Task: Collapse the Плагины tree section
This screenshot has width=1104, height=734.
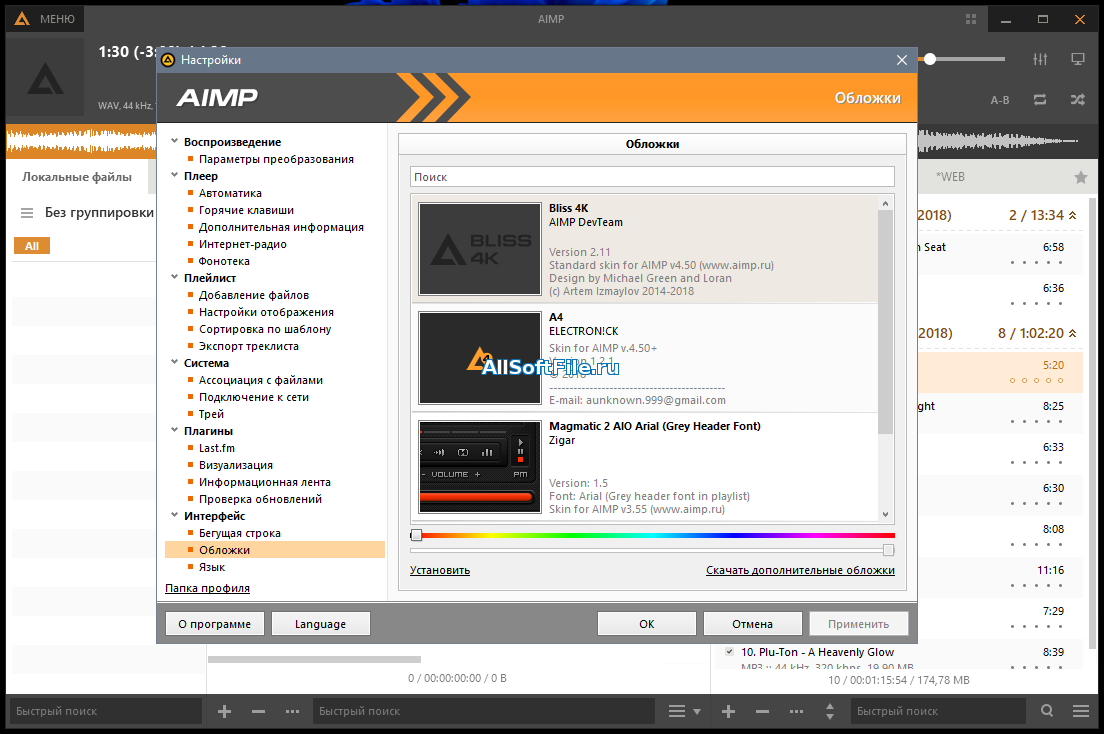Action: [x=175, y=430]
